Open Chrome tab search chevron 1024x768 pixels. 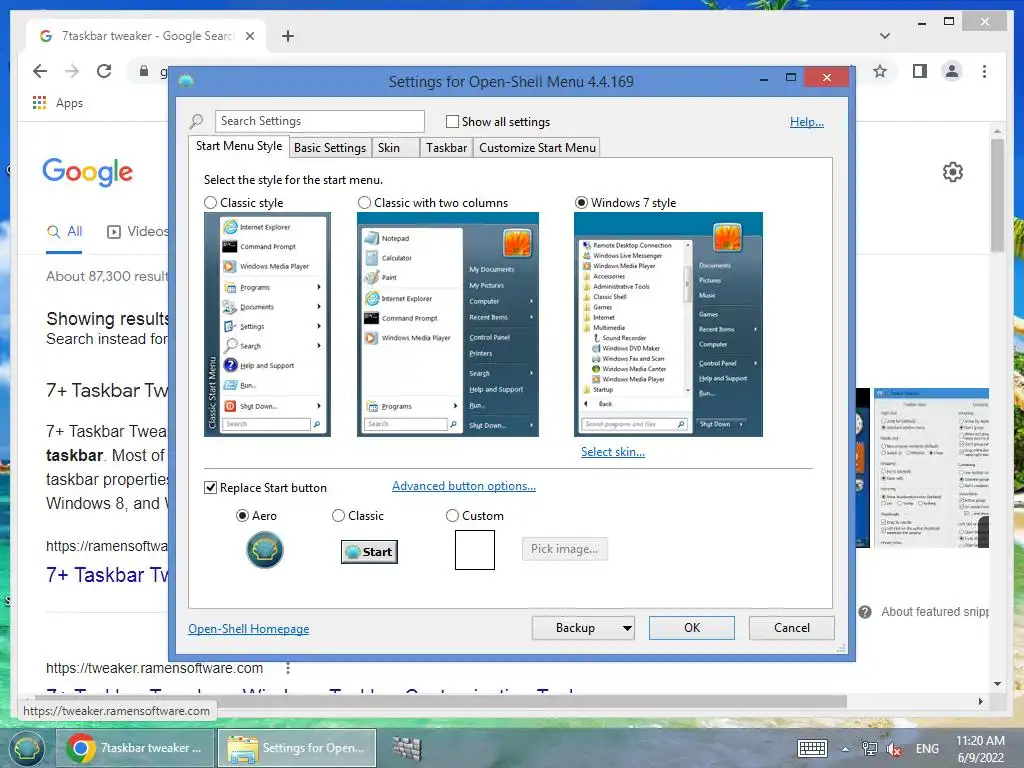click(884, 36)
